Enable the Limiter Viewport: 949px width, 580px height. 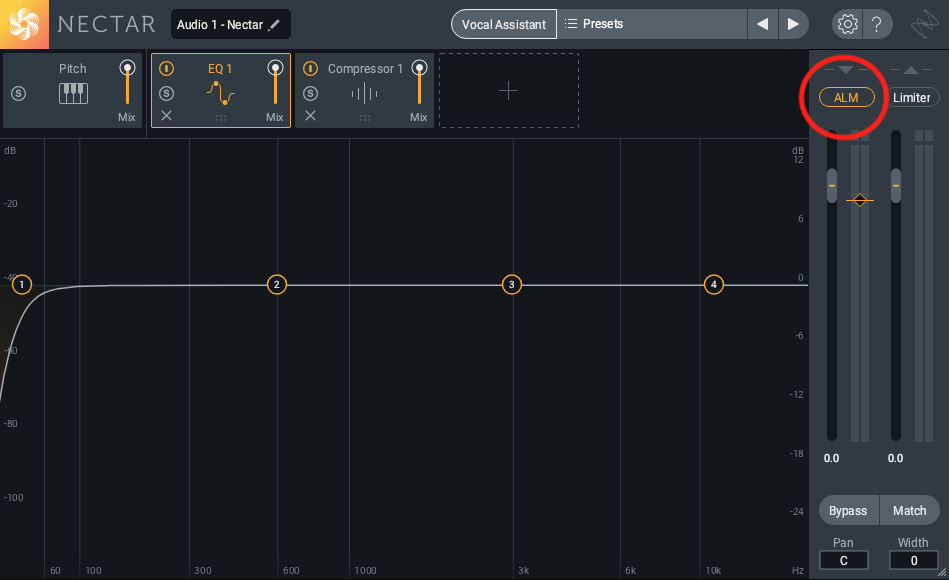(x=911, y=97)
